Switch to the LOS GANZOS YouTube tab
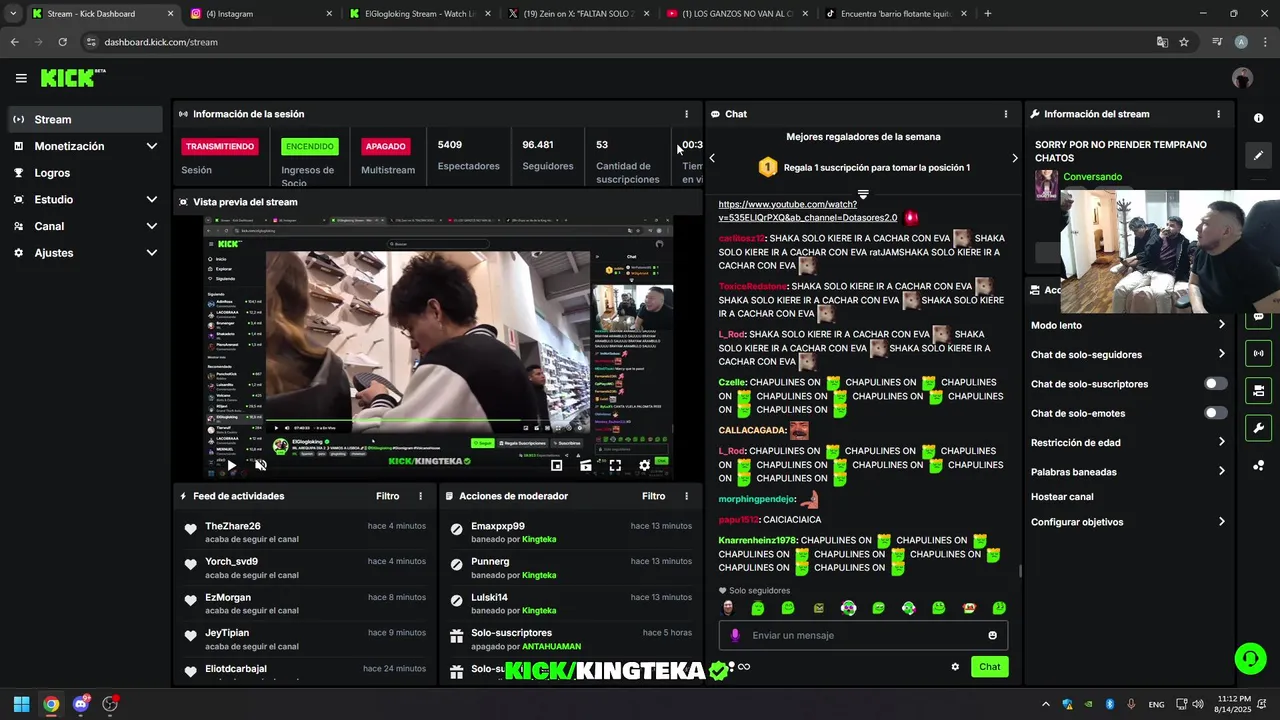The width and height of the screenshot is (1280, 720). click(x=738, y=14)
